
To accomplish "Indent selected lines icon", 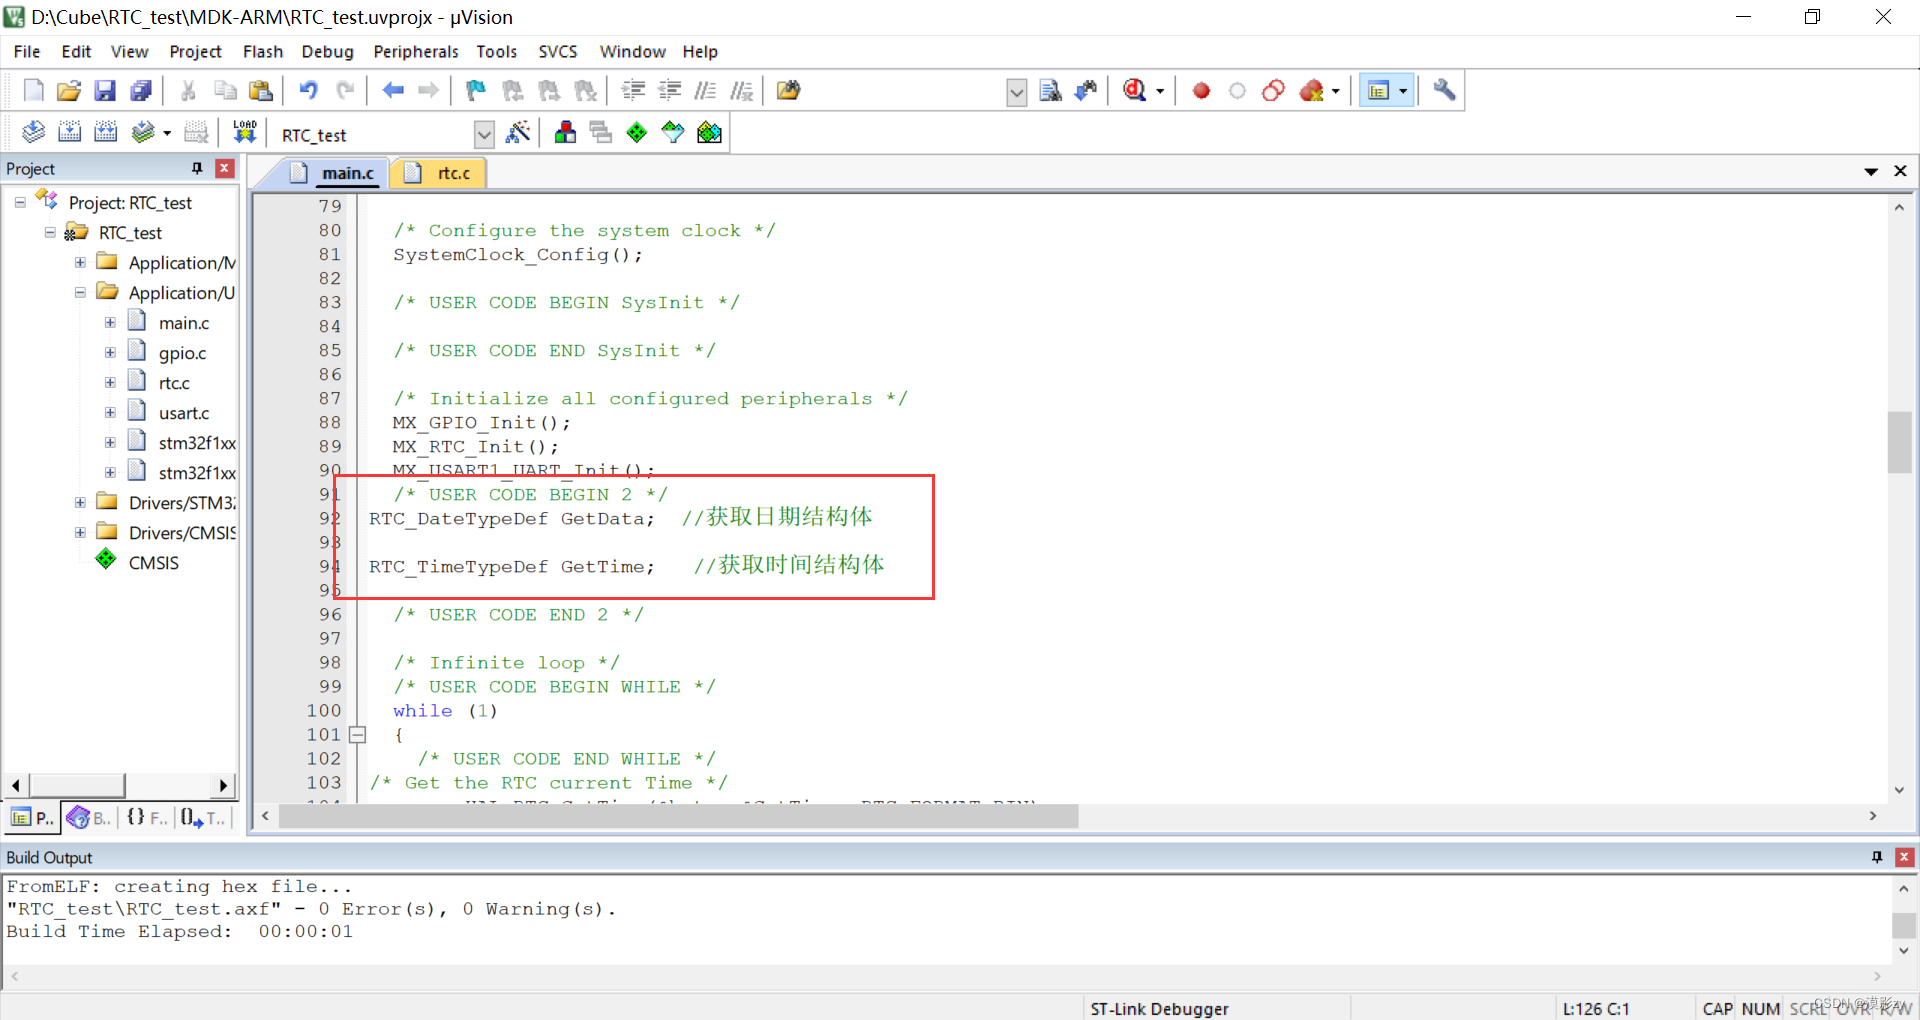I will click(x=633, y=91).
